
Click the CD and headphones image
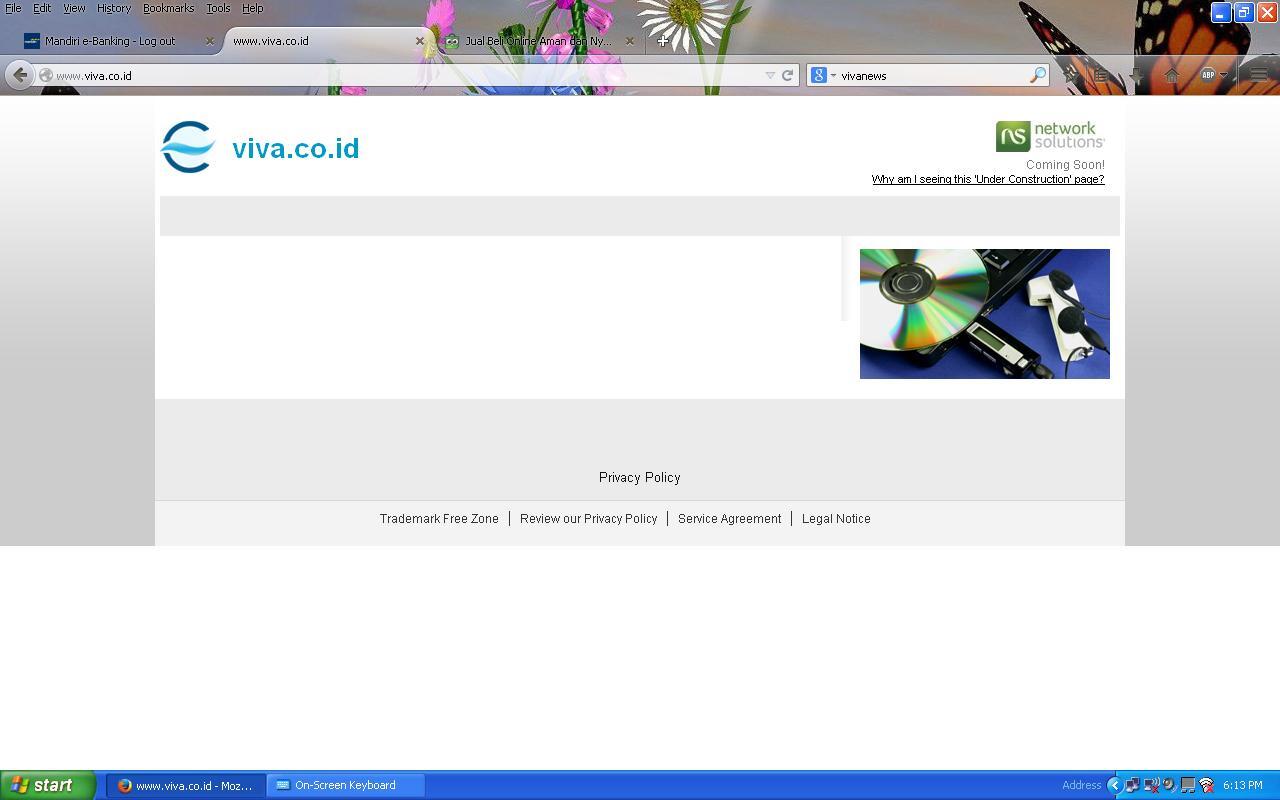(985, 314)
